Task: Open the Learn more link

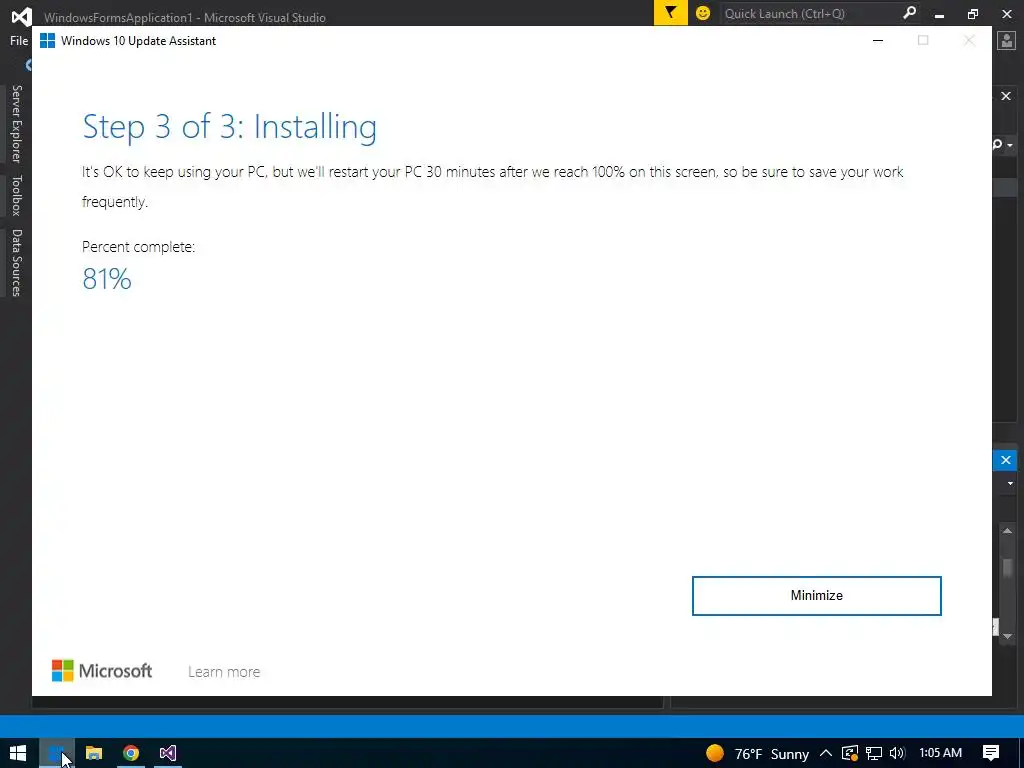Action: [x=224, y=671]
